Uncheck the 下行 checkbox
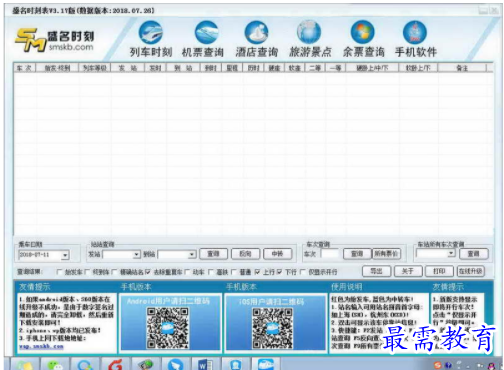The width and height of the screenshot is (504, 370). coord(279,272)
